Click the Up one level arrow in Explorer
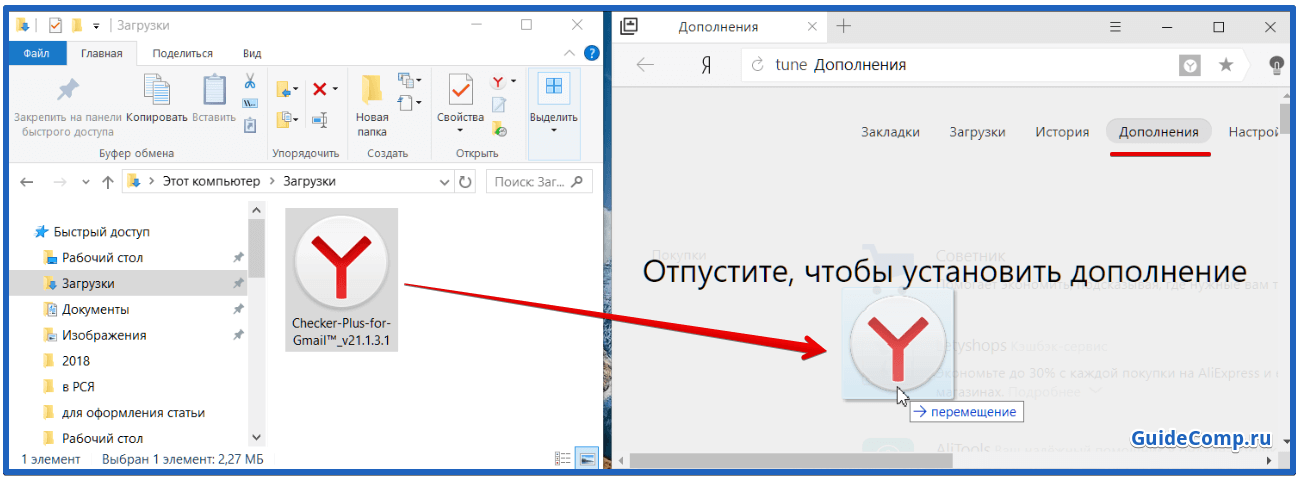Image resolution: width=1301 pixels, height=479 pixels. (x=107, y=182)
